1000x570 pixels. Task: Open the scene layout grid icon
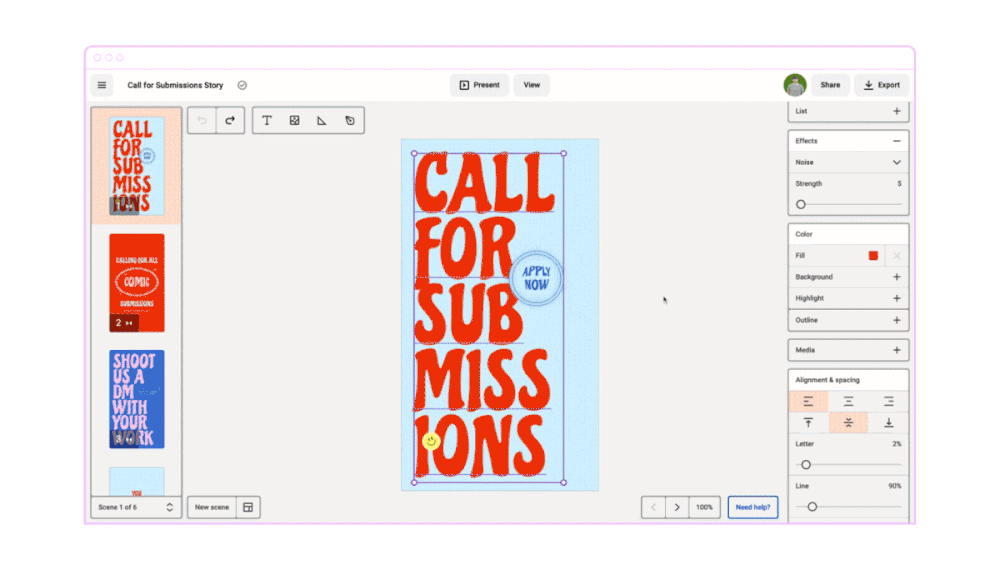(x=248, y=508)
